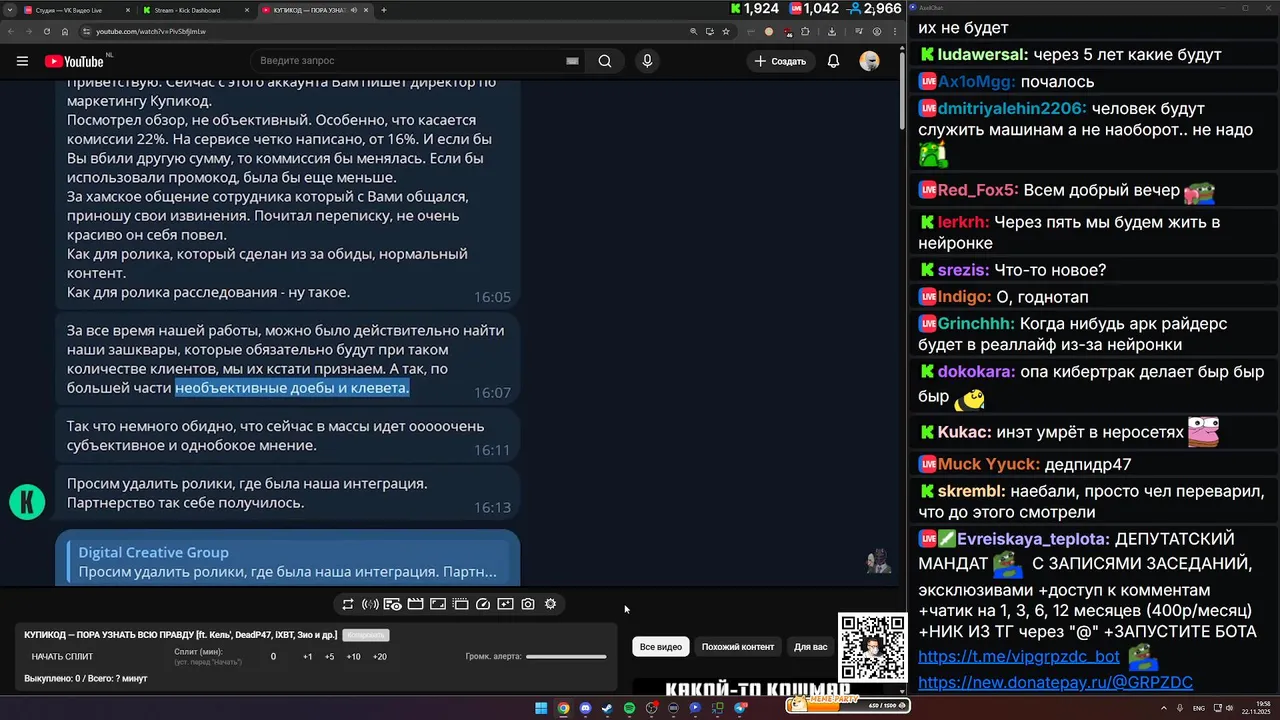Go back in the browser
The height and width of the screenshot is (720, 1280).
[10, 31]
